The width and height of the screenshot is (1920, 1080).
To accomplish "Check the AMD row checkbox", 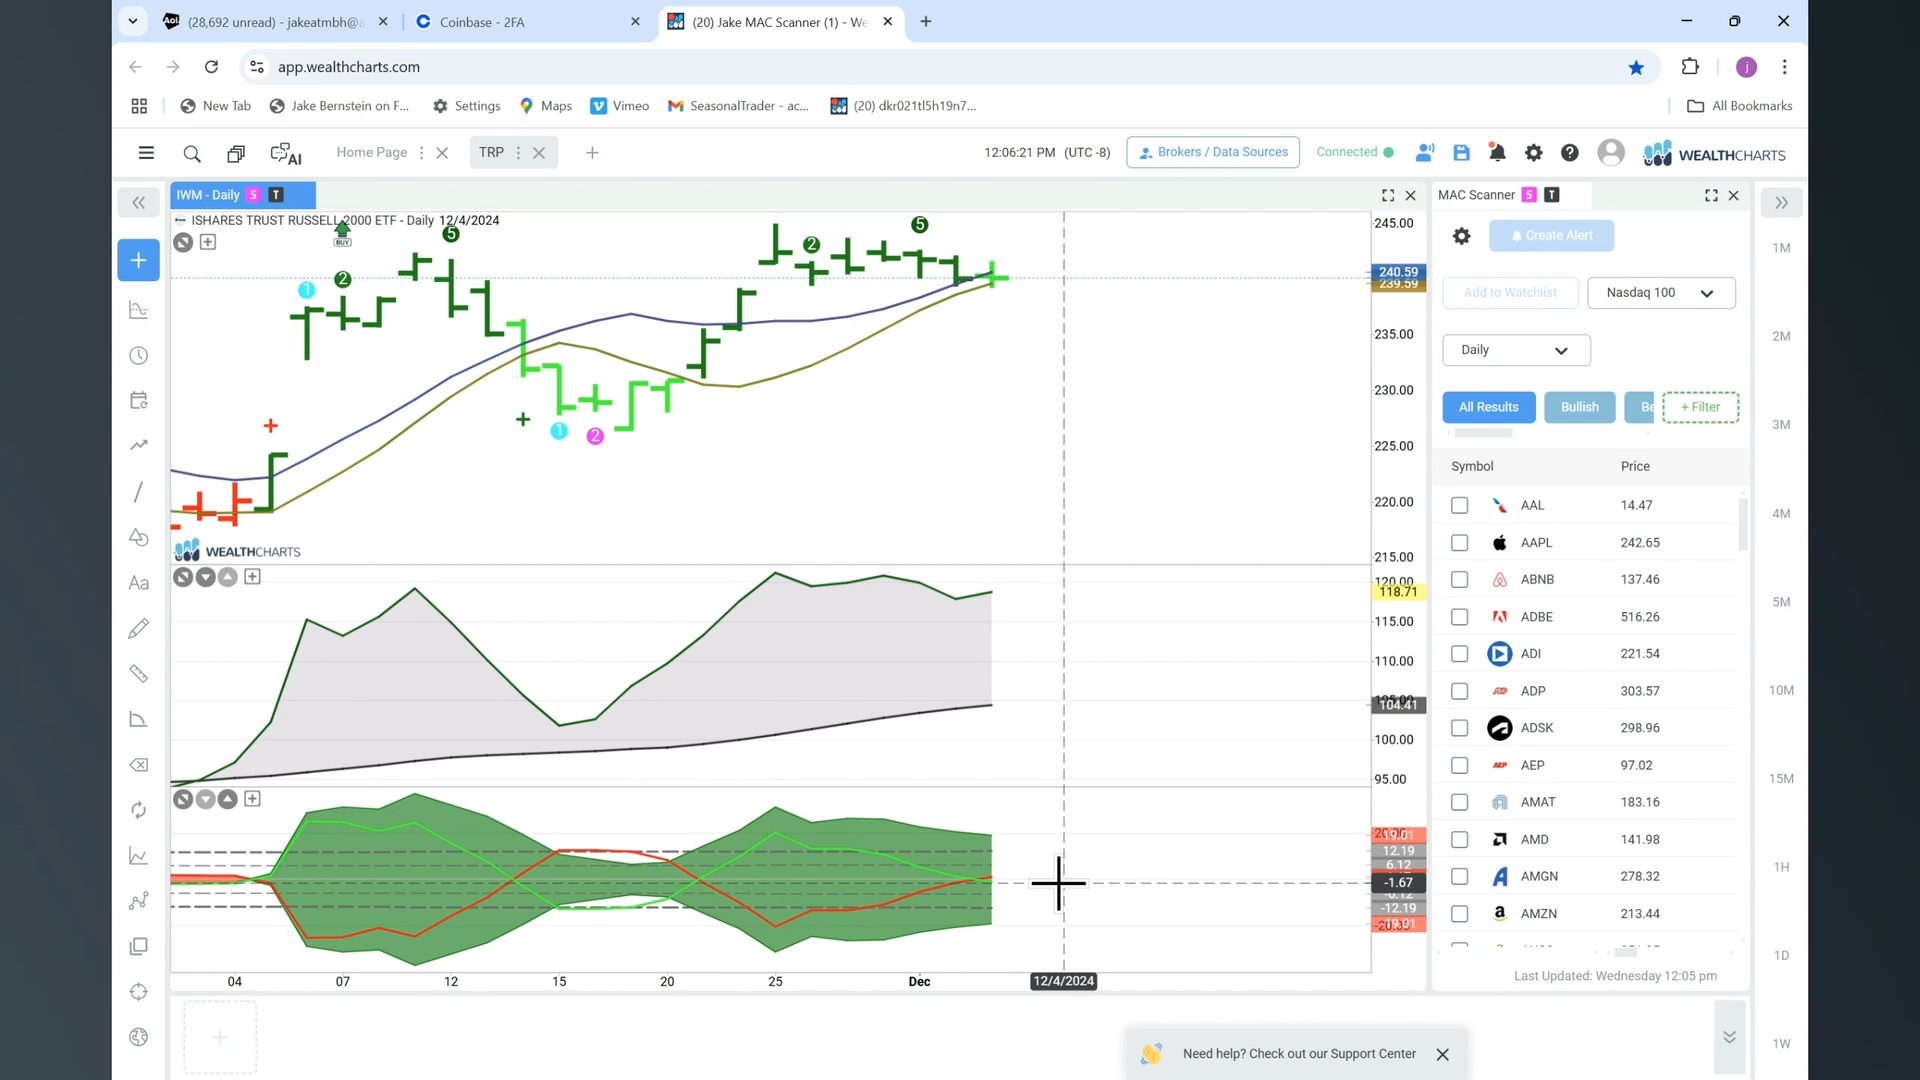I will 1459,840.
